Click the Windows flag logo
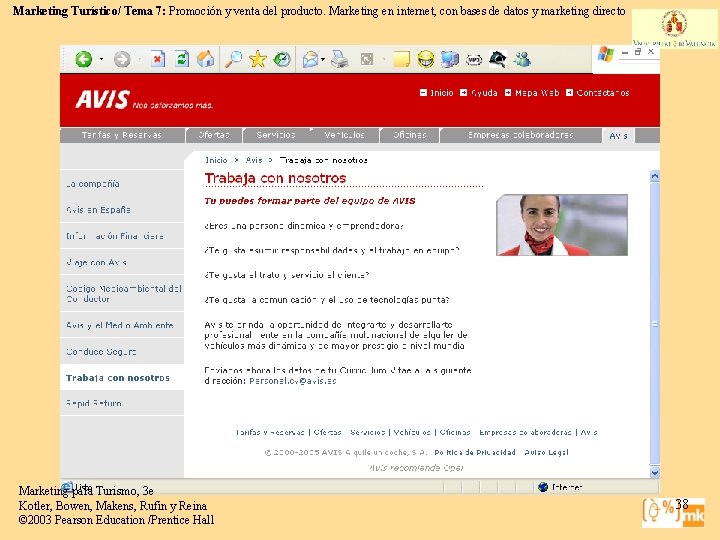 606,55
